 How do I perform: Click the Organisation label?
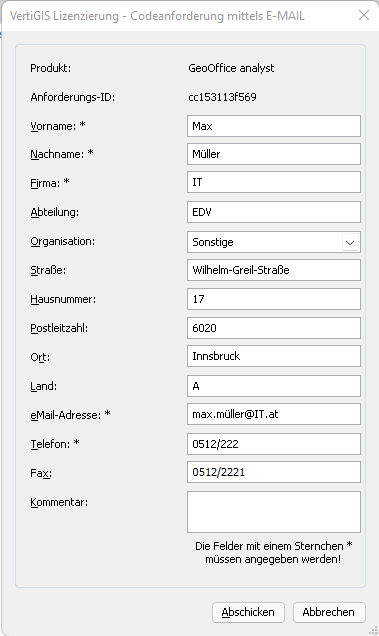[x=62, y=241]
